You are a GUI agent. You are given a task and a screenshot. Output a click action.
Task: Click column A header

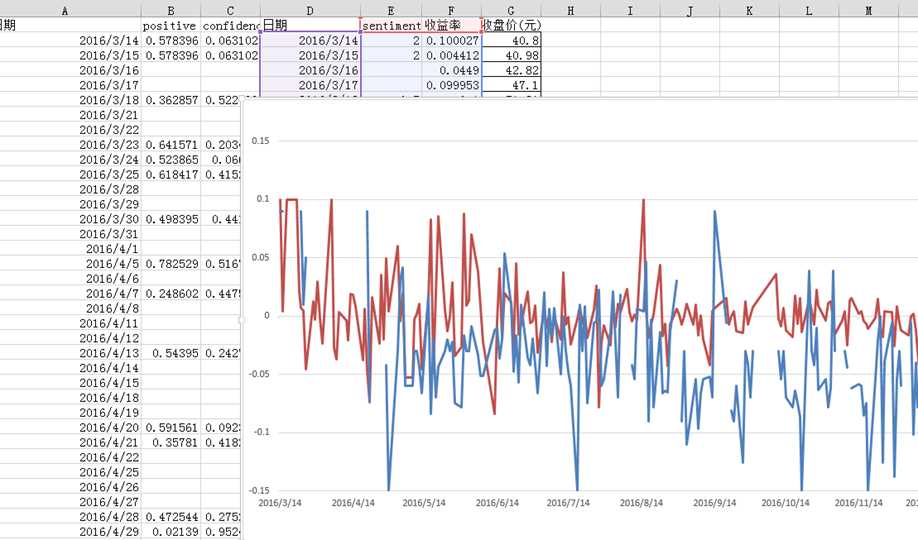point(66,9)
